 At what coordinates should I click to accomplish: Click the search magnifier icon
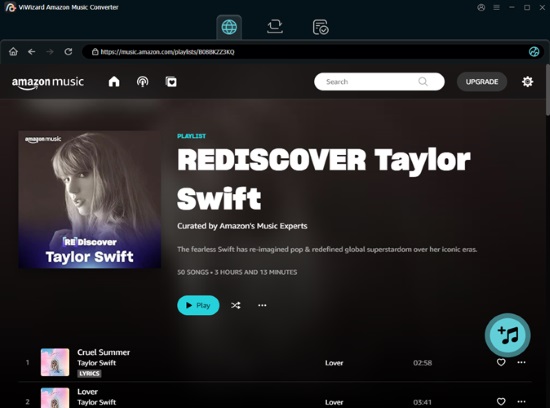pyautogui.click(x=423, y=82)
